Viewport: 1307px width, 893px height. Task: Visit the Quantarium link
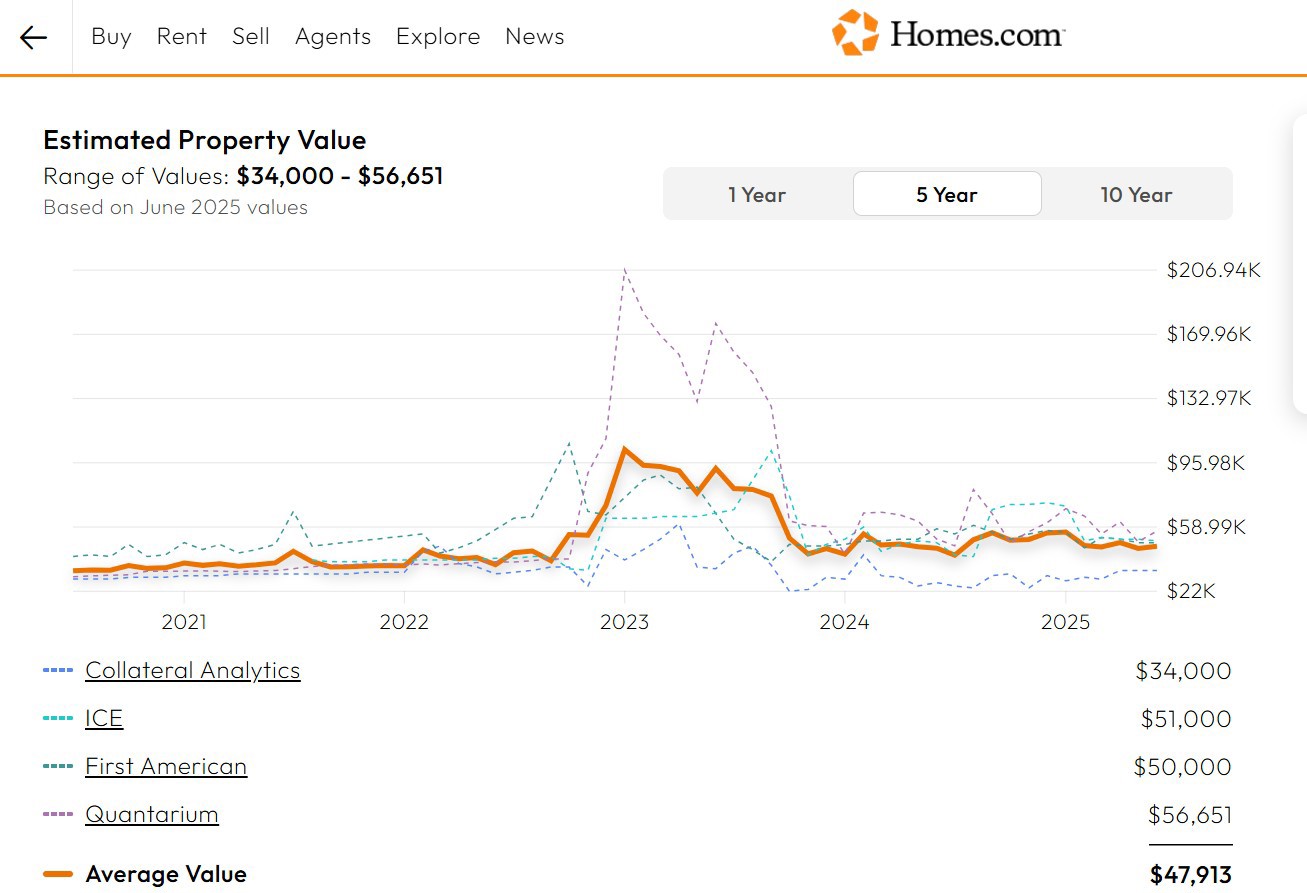point(152,814)
